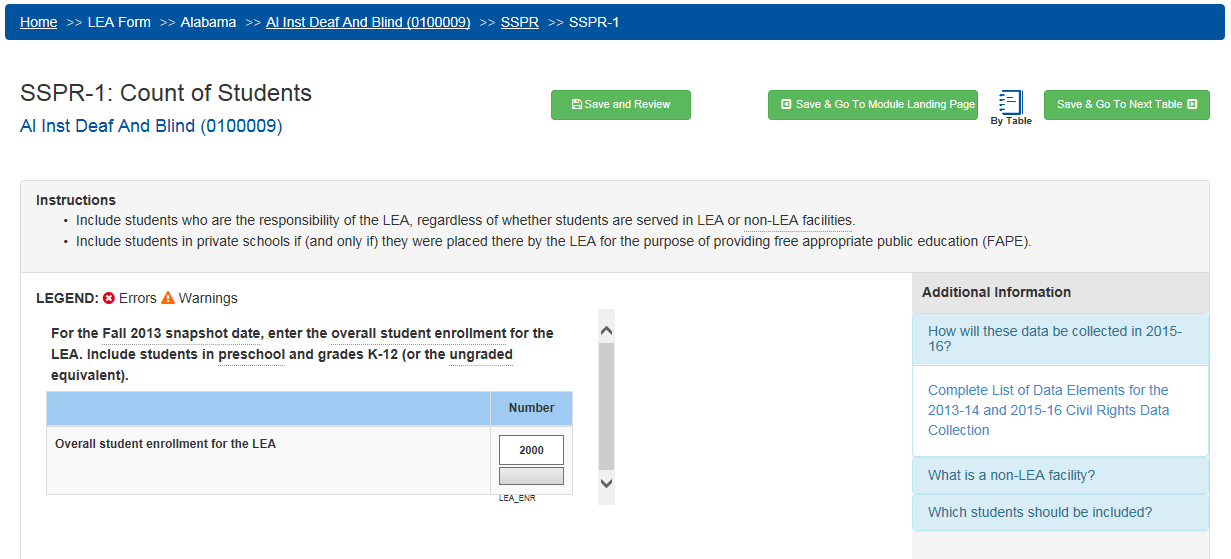1231x559 pixels.
Task: Click the orange Warnings triangle icon
Action: click(168, 298)
